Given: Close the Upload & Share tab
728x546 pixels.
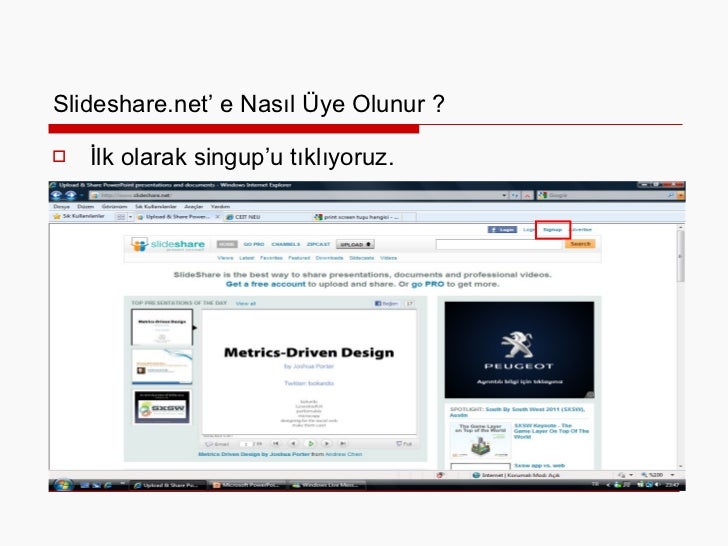Looking at the screenshot, I should pos(217,217).
